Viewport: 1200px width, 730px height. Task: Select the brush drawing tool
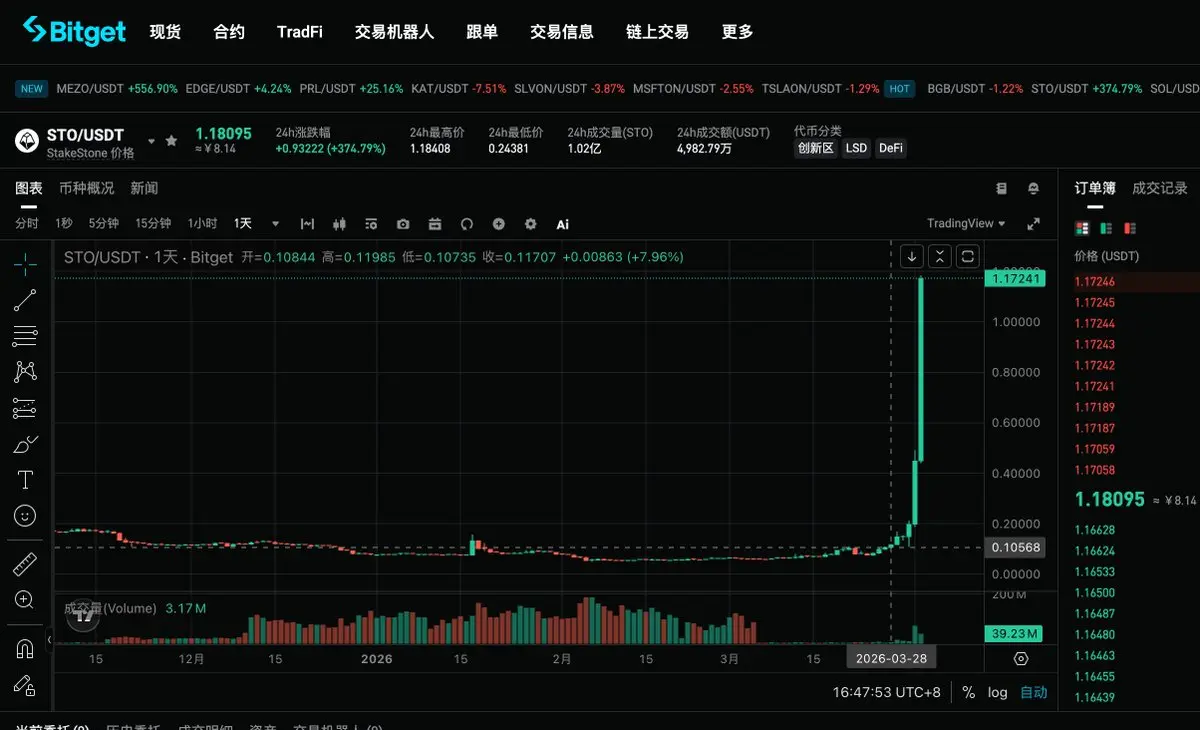click(x=25, y=444)
